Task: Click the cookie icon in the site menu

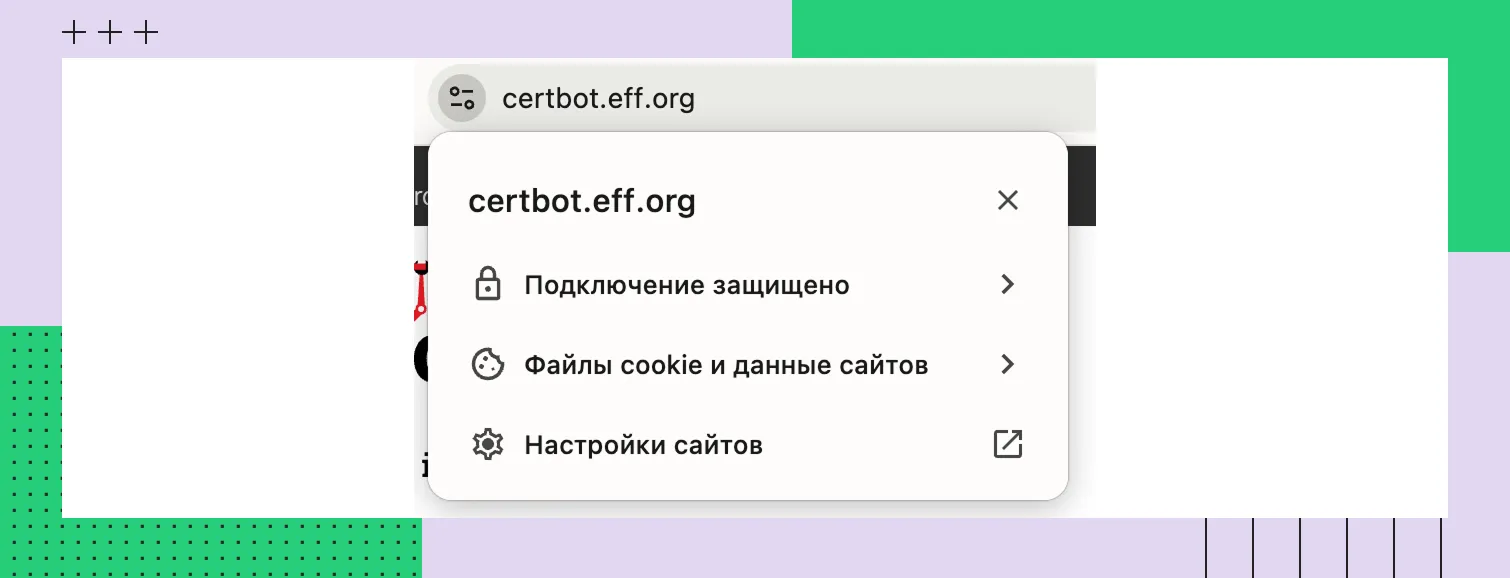Action: pyautogui.click(x=488, y=364)
